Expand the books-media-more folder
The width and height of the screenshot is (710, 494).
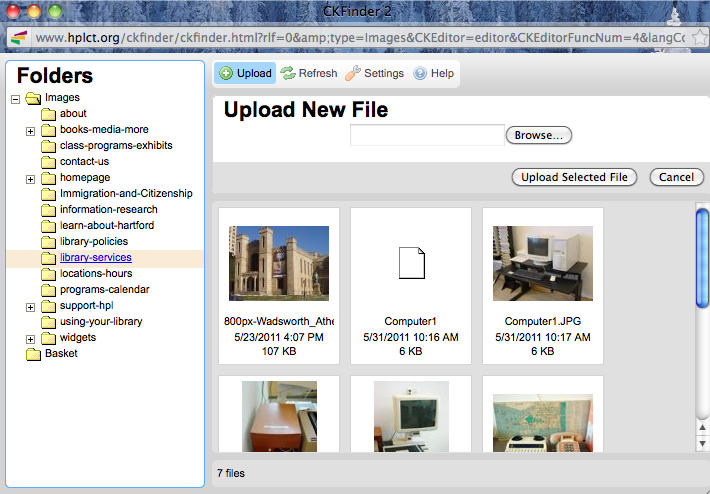30,132
